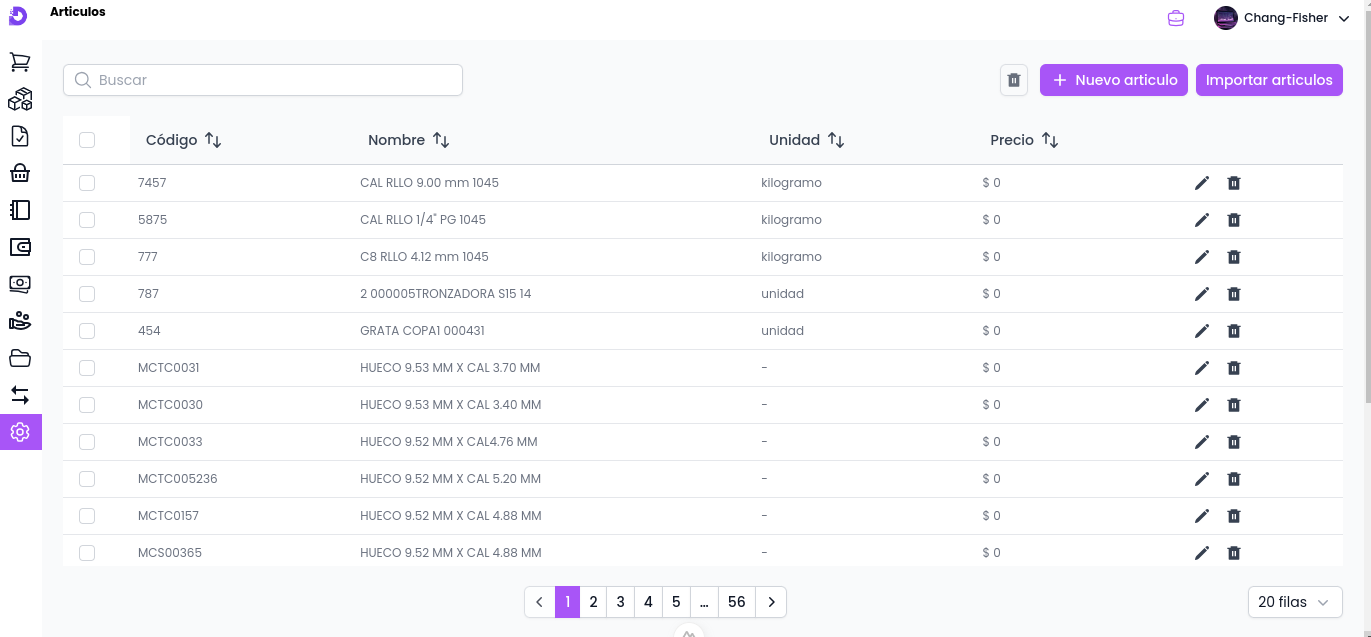Click the Buscar search field

point(263,80)
